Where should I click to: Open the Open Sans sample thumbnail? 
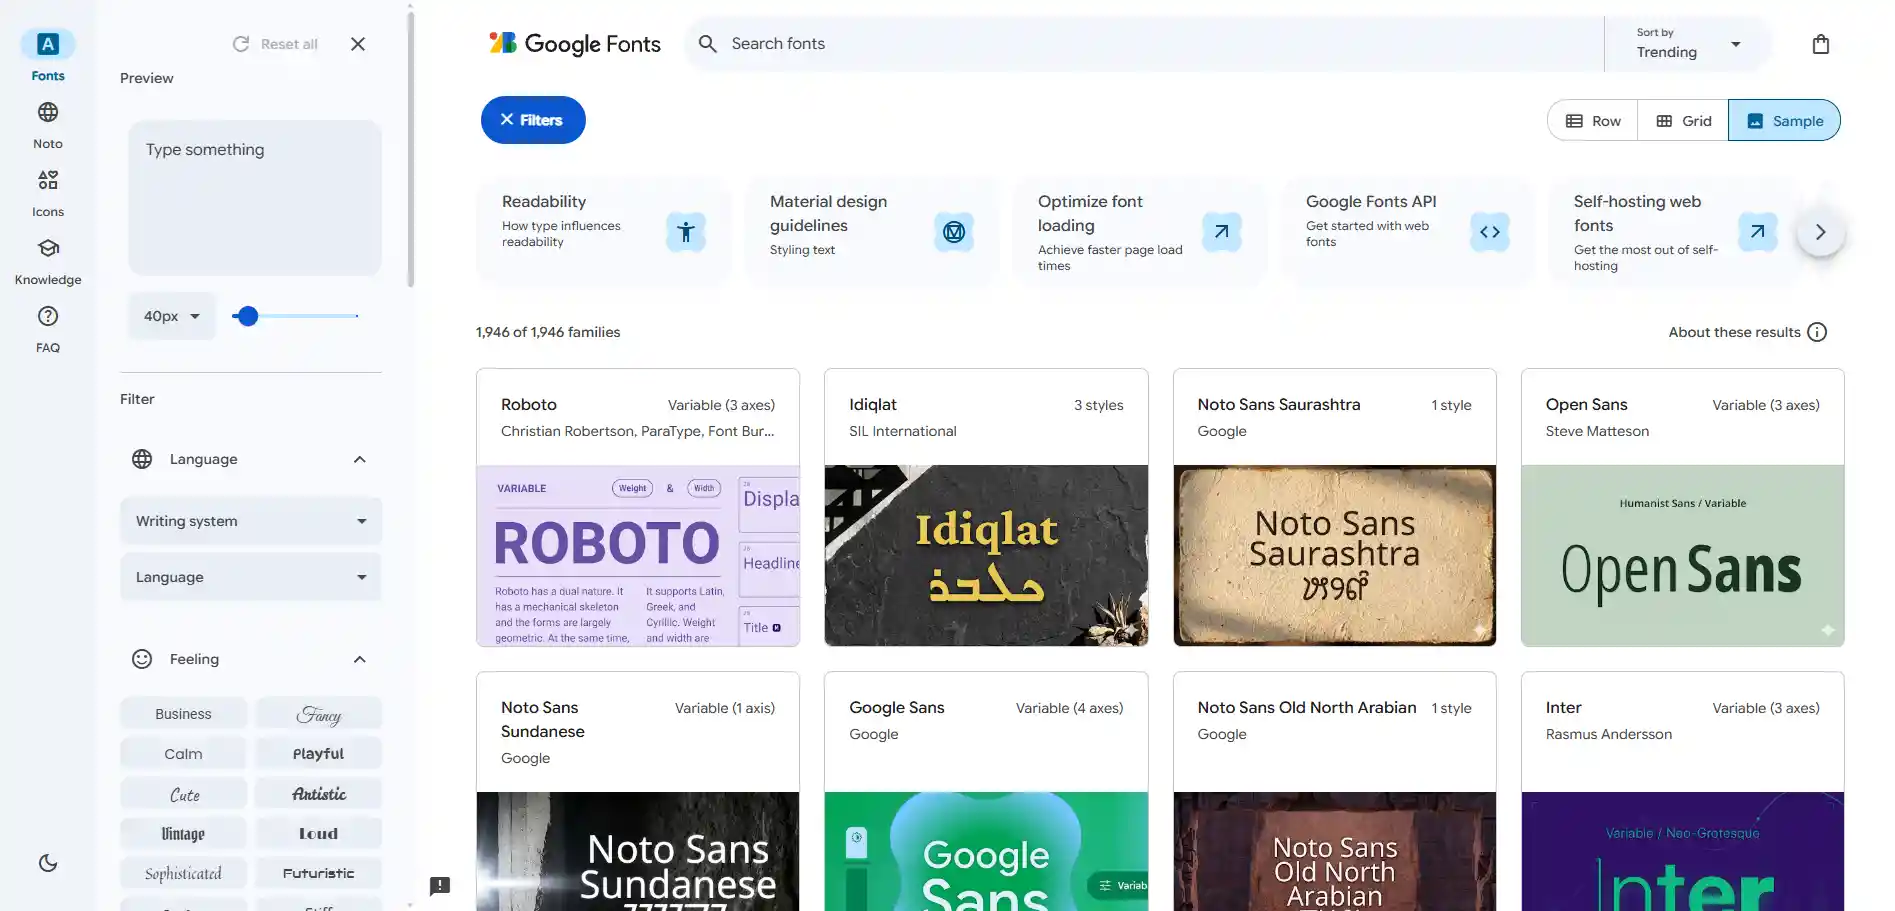(x=1683, y=556)
